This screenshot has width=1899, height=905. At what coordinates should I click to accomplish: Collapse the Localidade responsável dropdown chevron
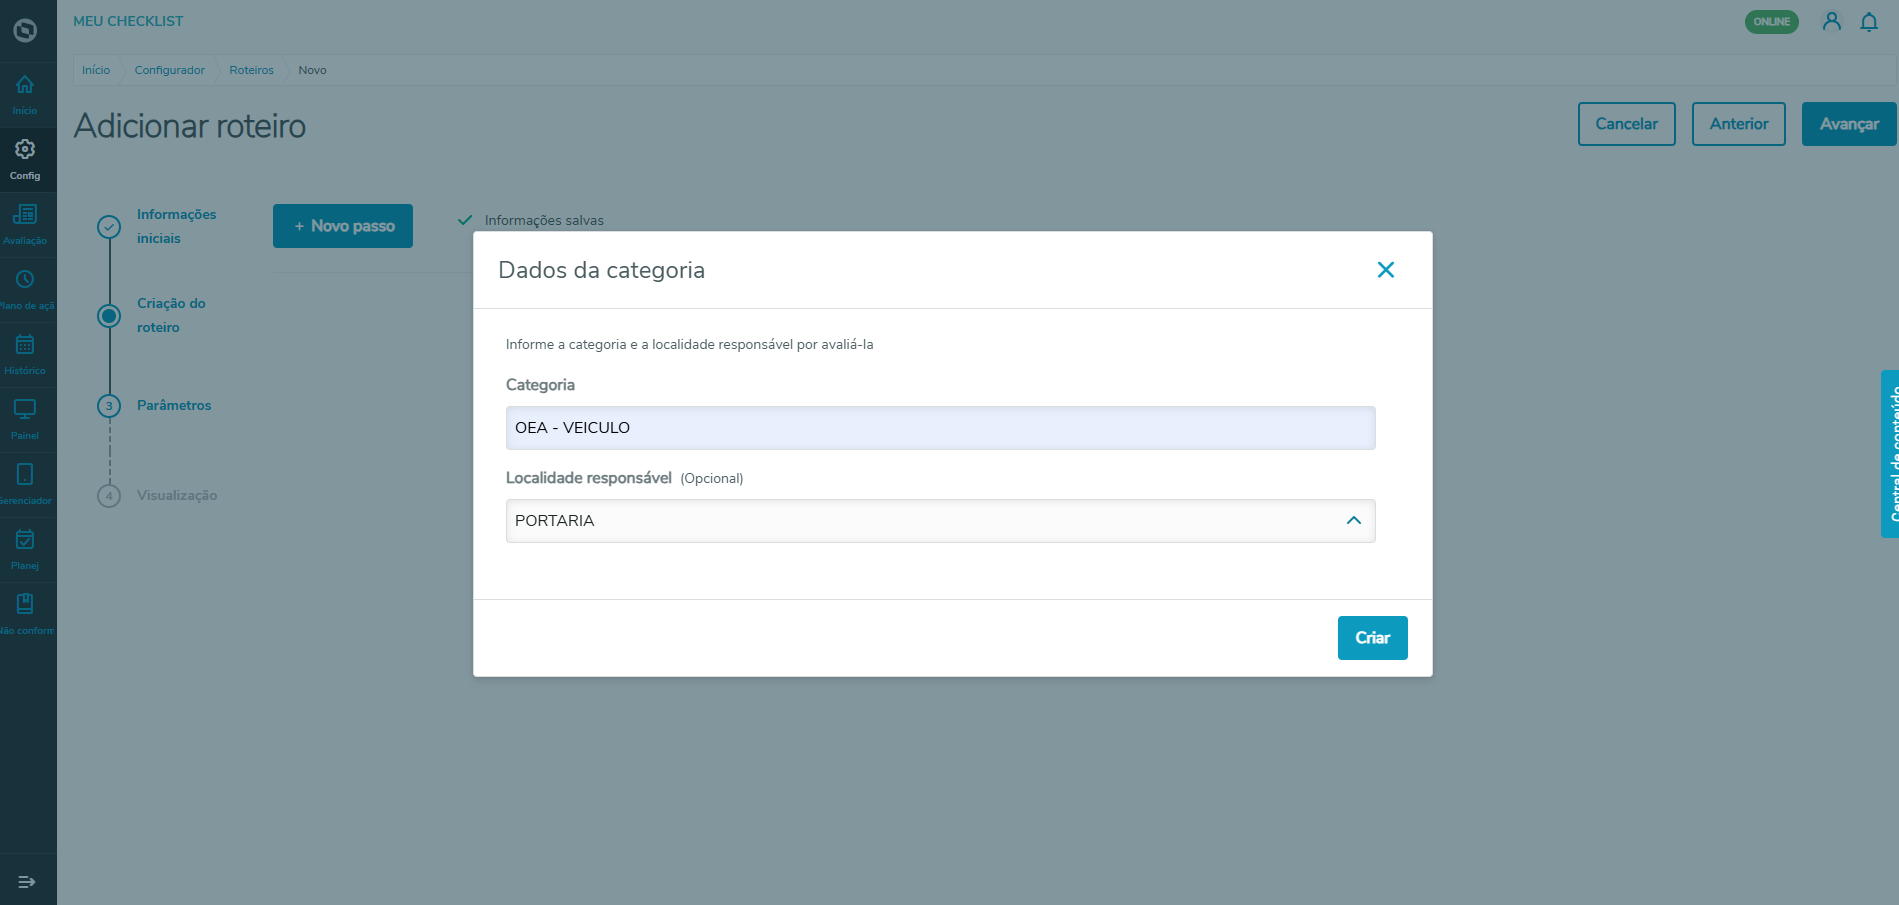(1353, 521)
